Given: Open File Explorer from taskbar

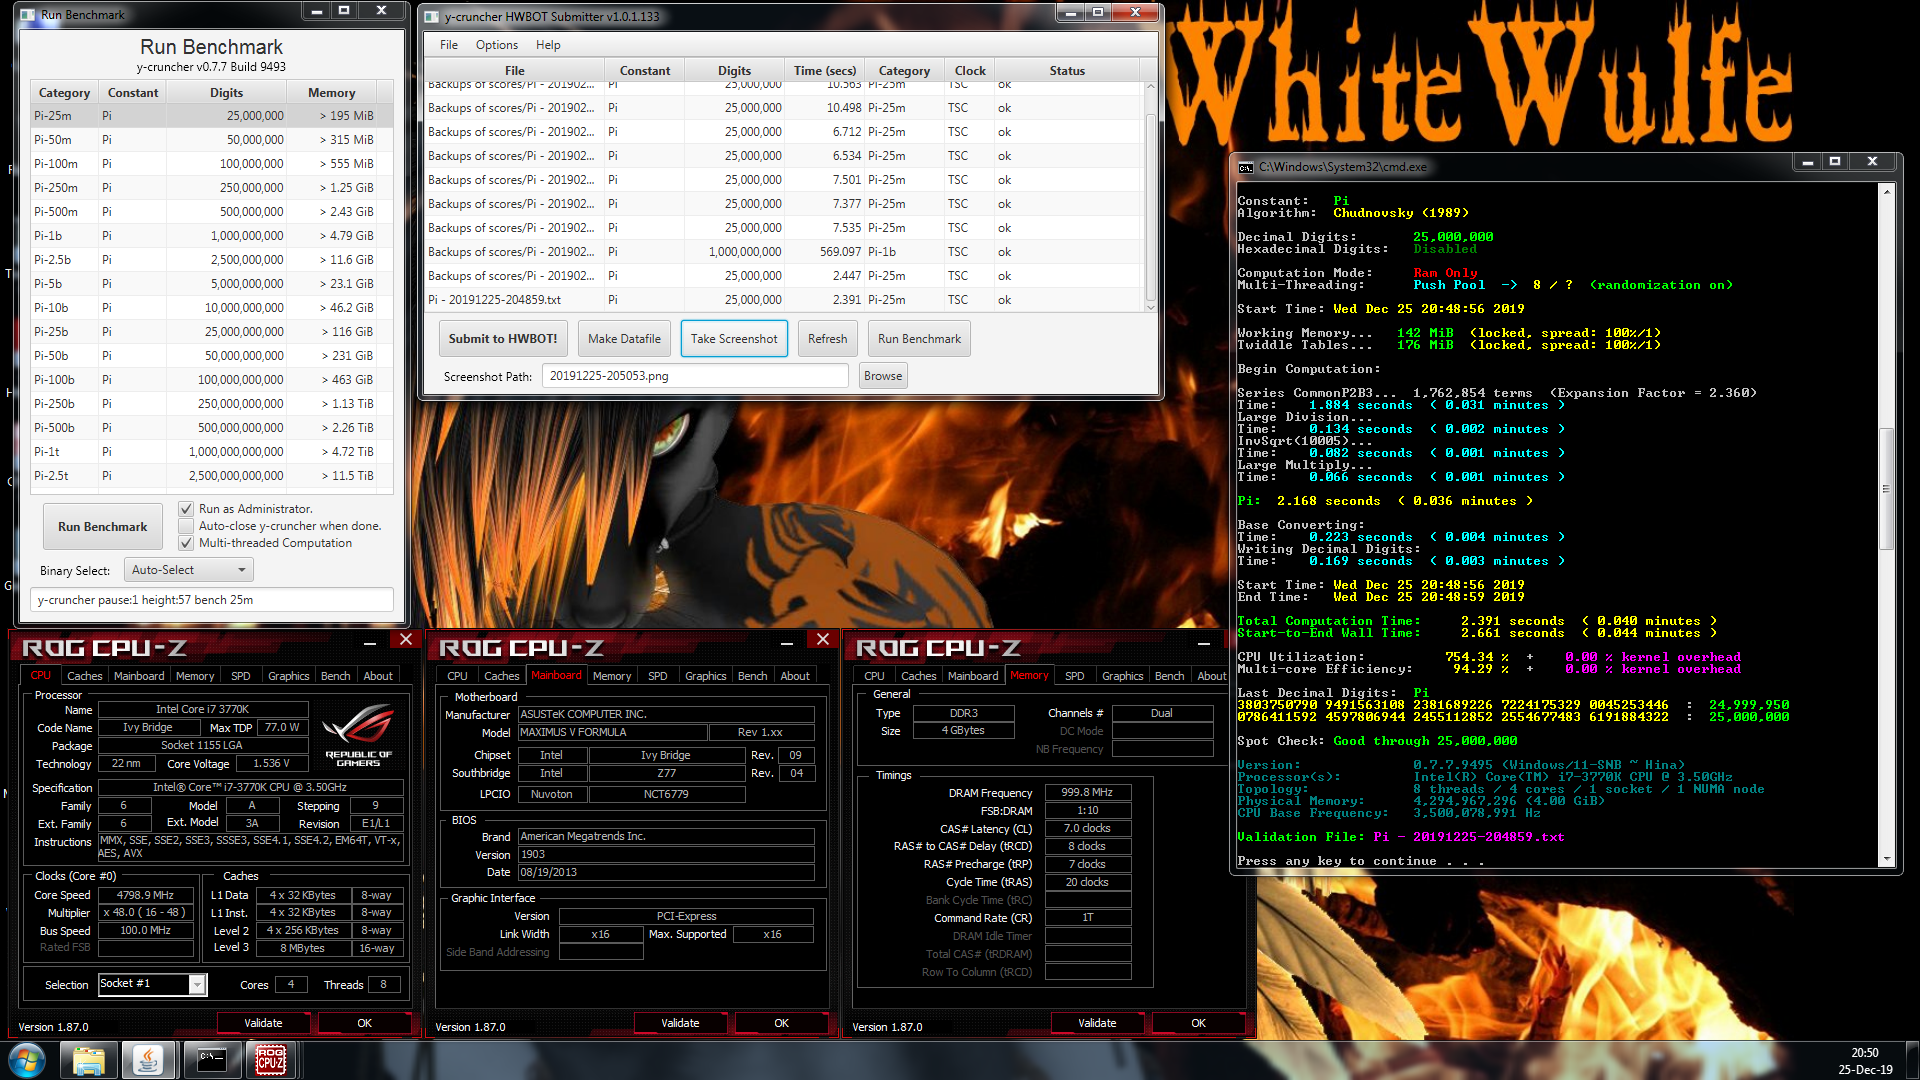Looking at the screenshot, I should tap(88, 1060).
